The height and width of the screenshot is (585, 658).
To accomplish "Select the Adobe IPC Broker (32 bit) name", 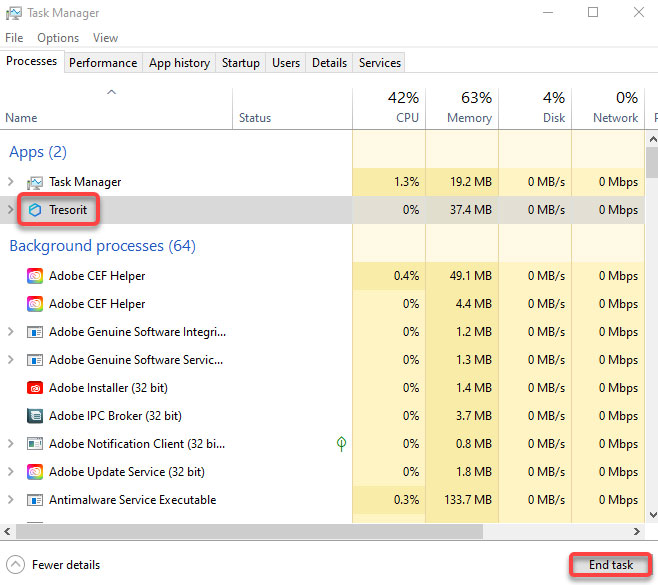I will point(115,416).
